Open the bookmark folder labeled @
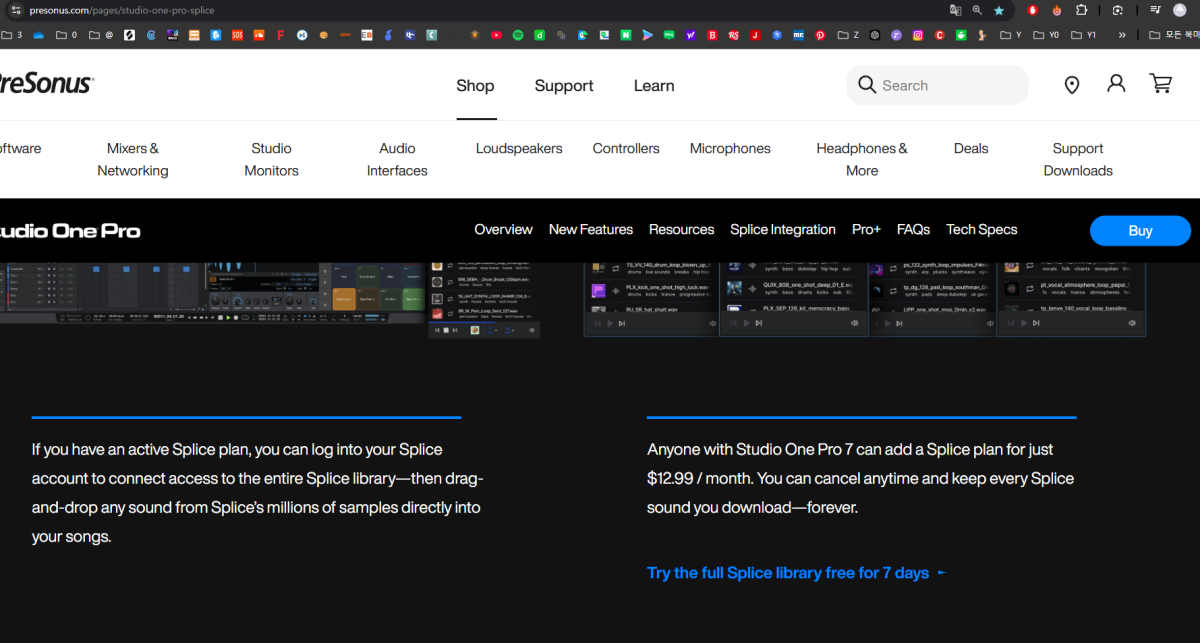This screenshot has width=1200, height=643. [x=100, y=35]
